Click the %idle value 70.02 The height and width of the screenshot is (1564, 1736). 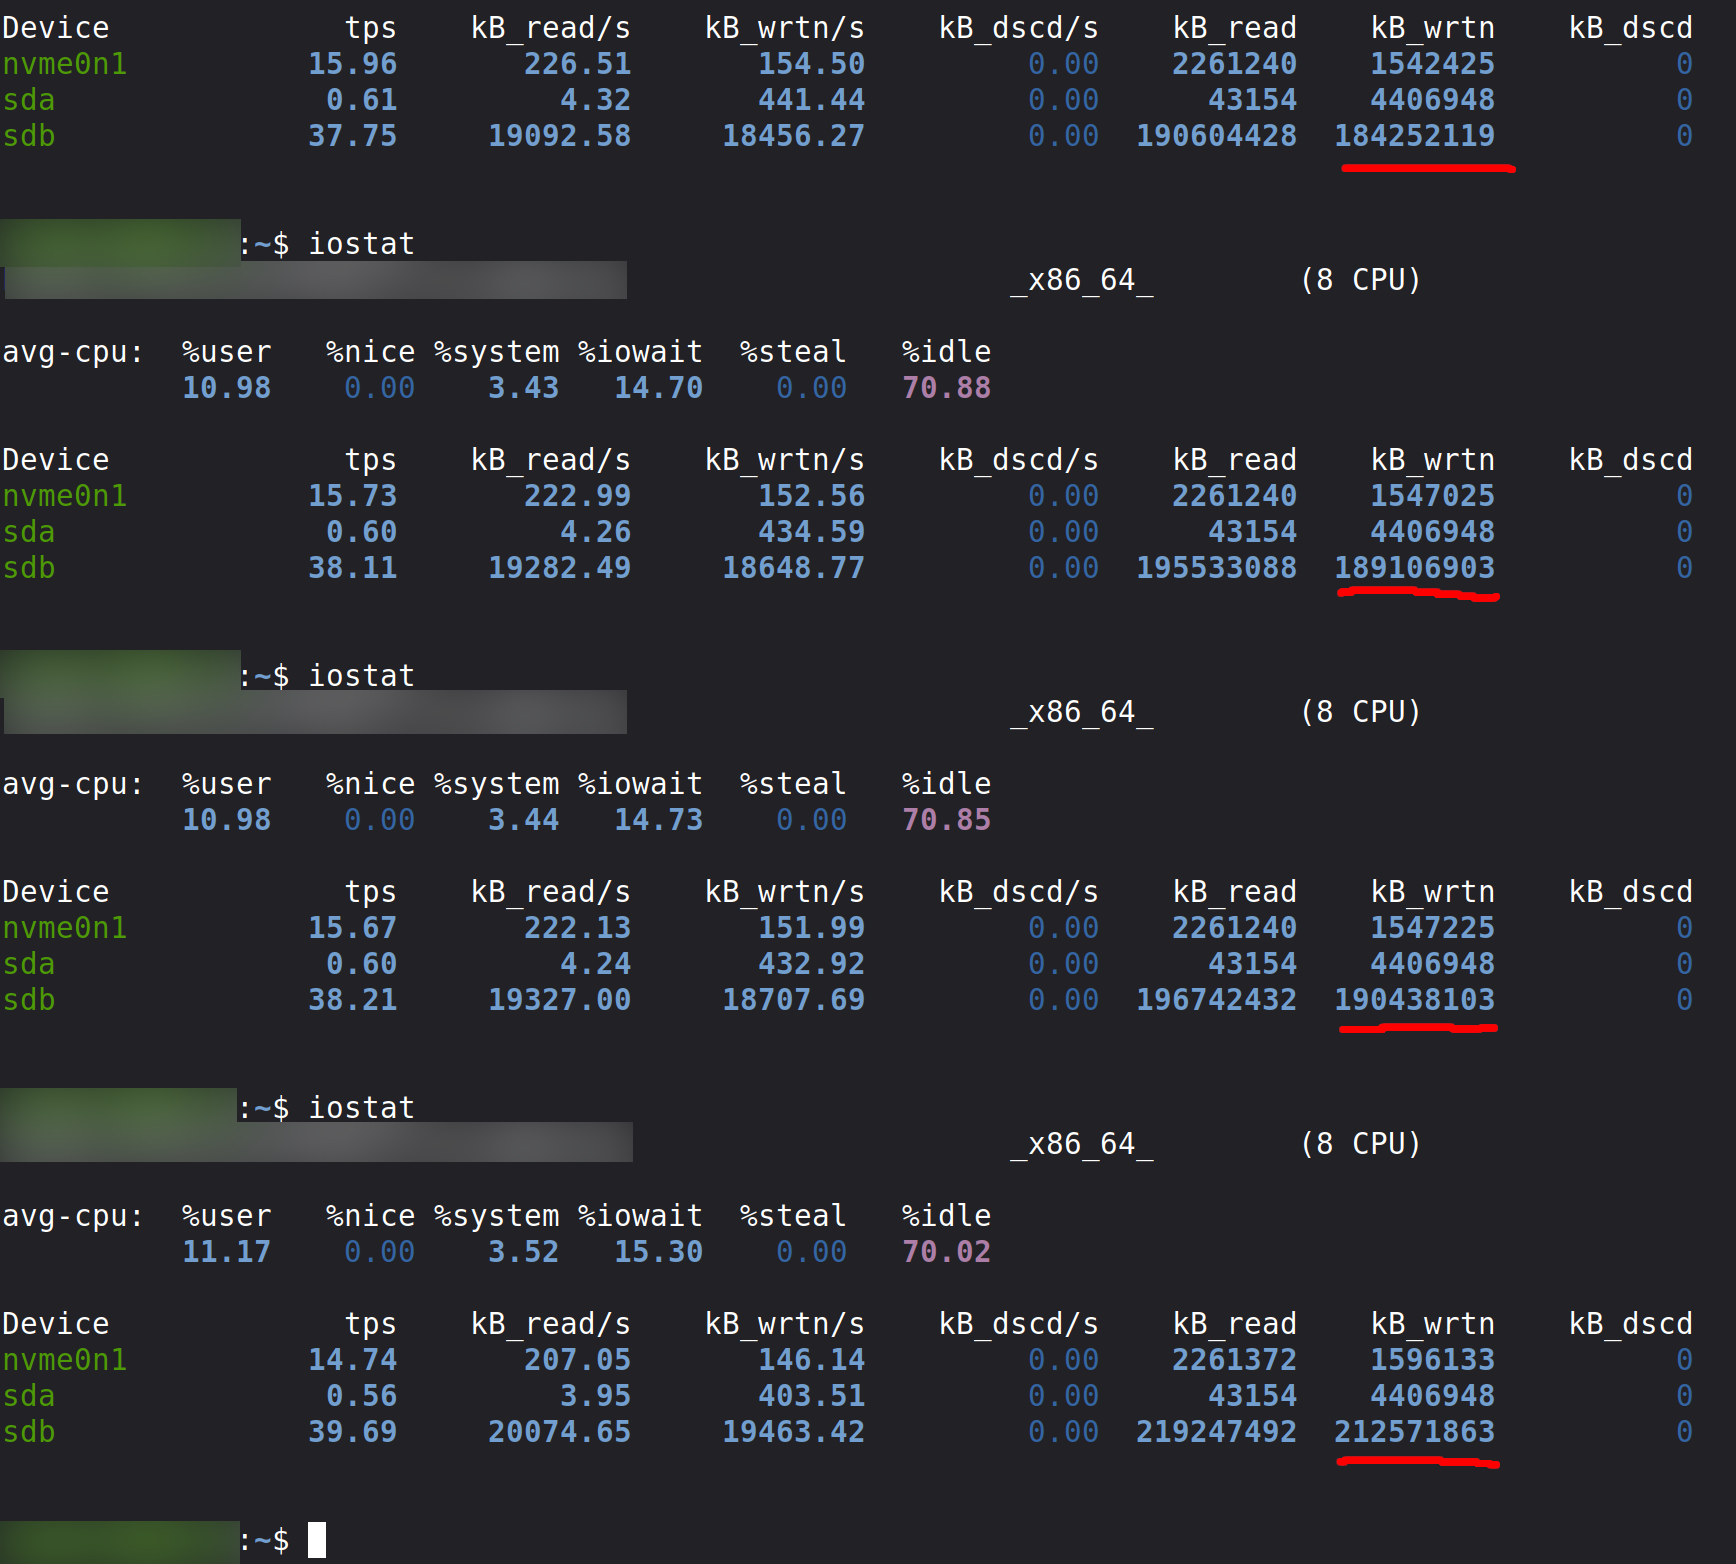click(946, 1252)
